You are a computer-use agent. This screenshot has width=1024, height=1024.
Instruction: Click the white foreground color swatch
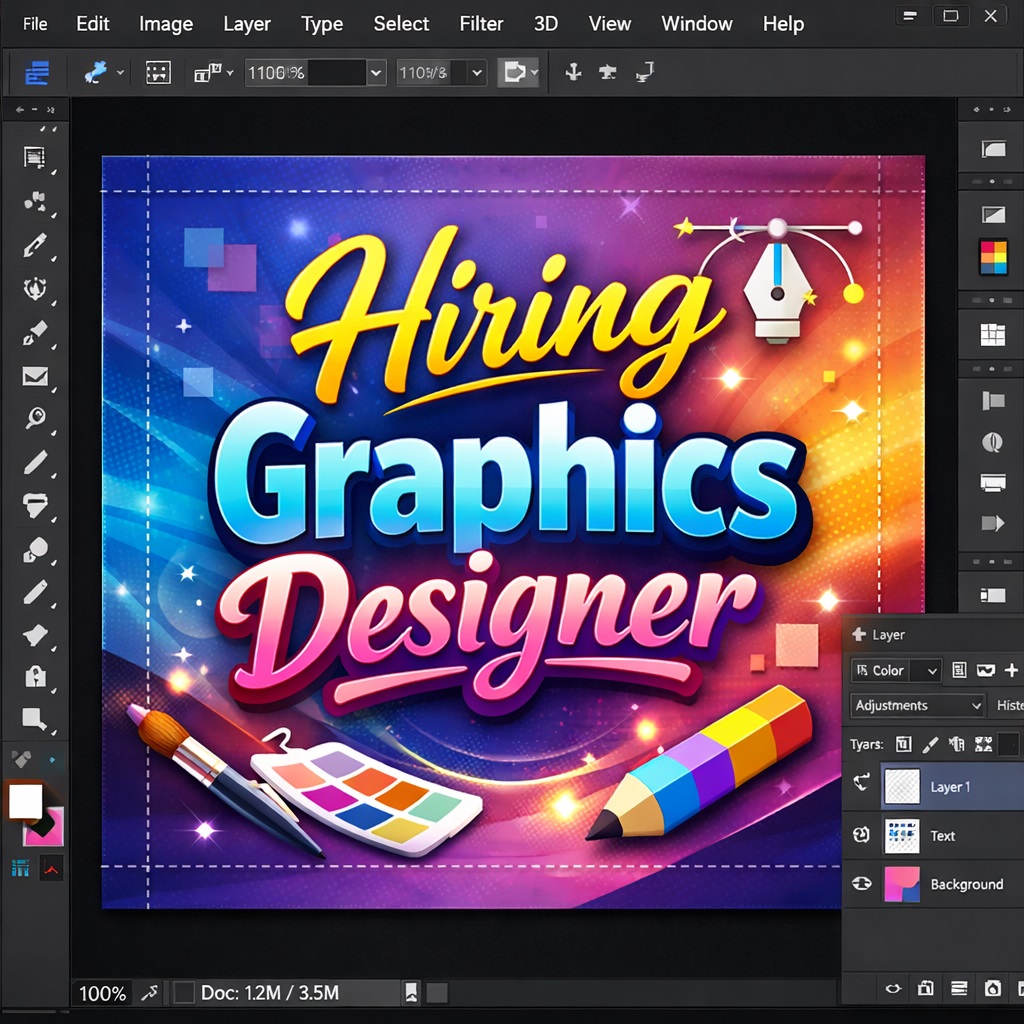tap(25, 800)
